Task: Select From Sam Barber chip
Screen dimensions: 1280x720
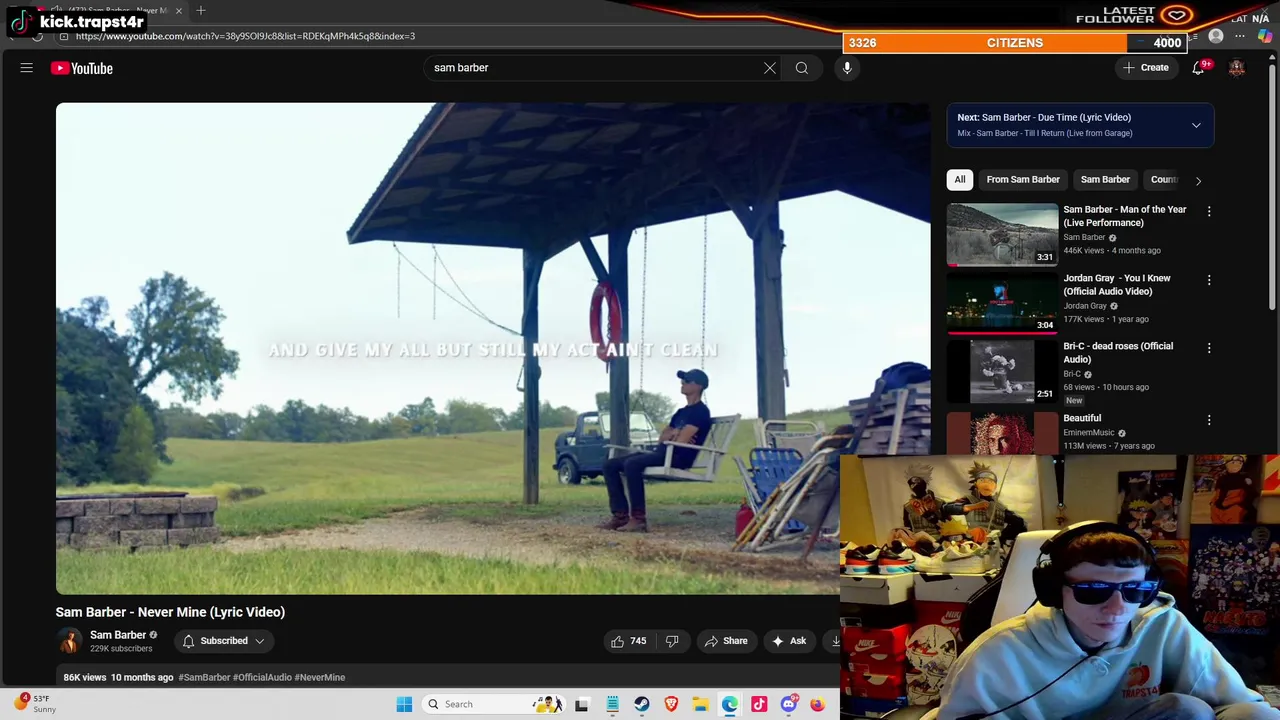Action: click(1023, 180)
